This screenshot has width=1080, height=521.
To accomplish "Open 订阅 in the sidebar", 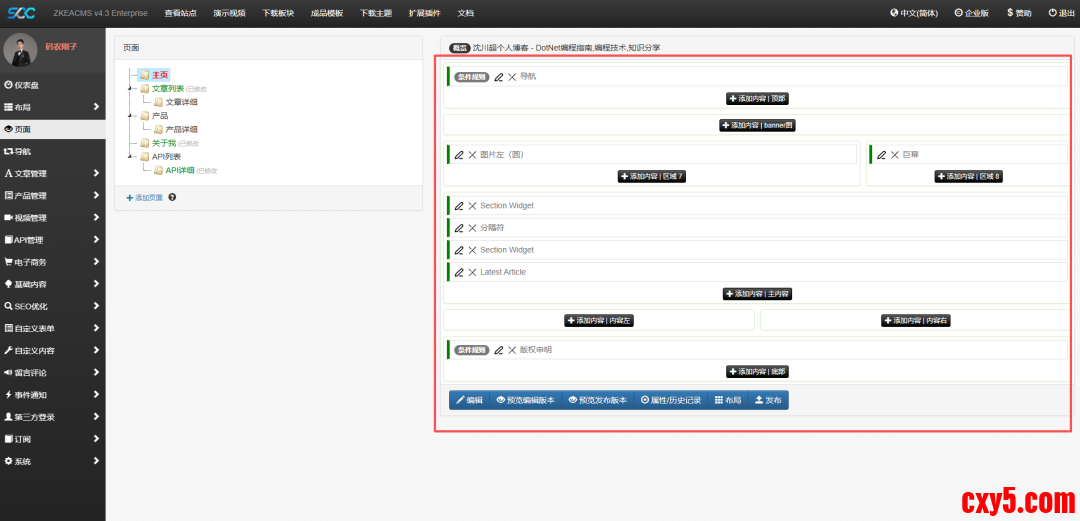I will click(53, 439).
